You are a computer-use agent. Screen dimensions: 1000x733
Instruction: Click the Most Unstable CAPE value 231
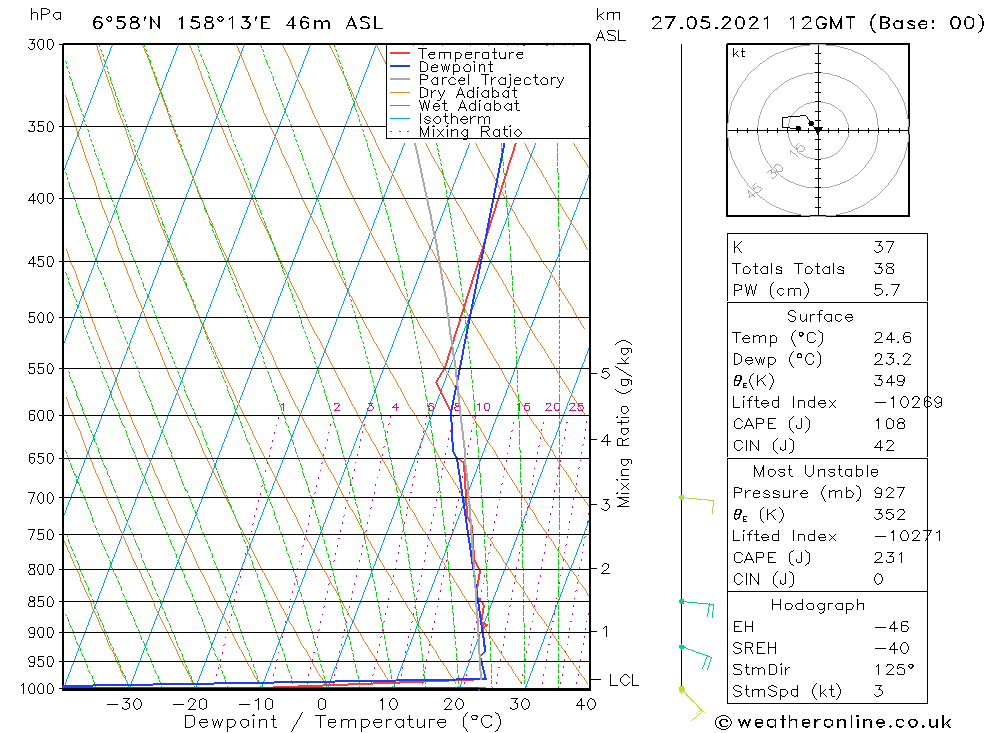click(x=890, y=558)
